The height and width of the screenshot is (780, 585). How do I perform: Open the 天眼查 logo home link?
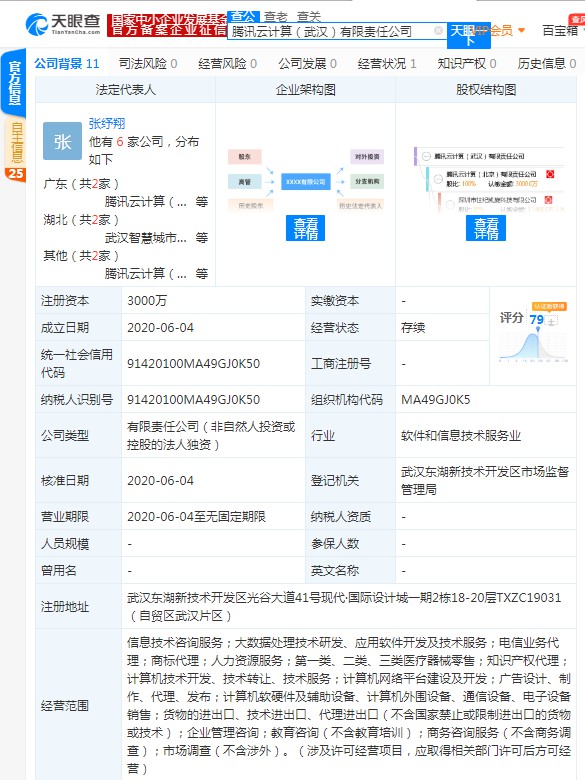(x=63, y=24)
